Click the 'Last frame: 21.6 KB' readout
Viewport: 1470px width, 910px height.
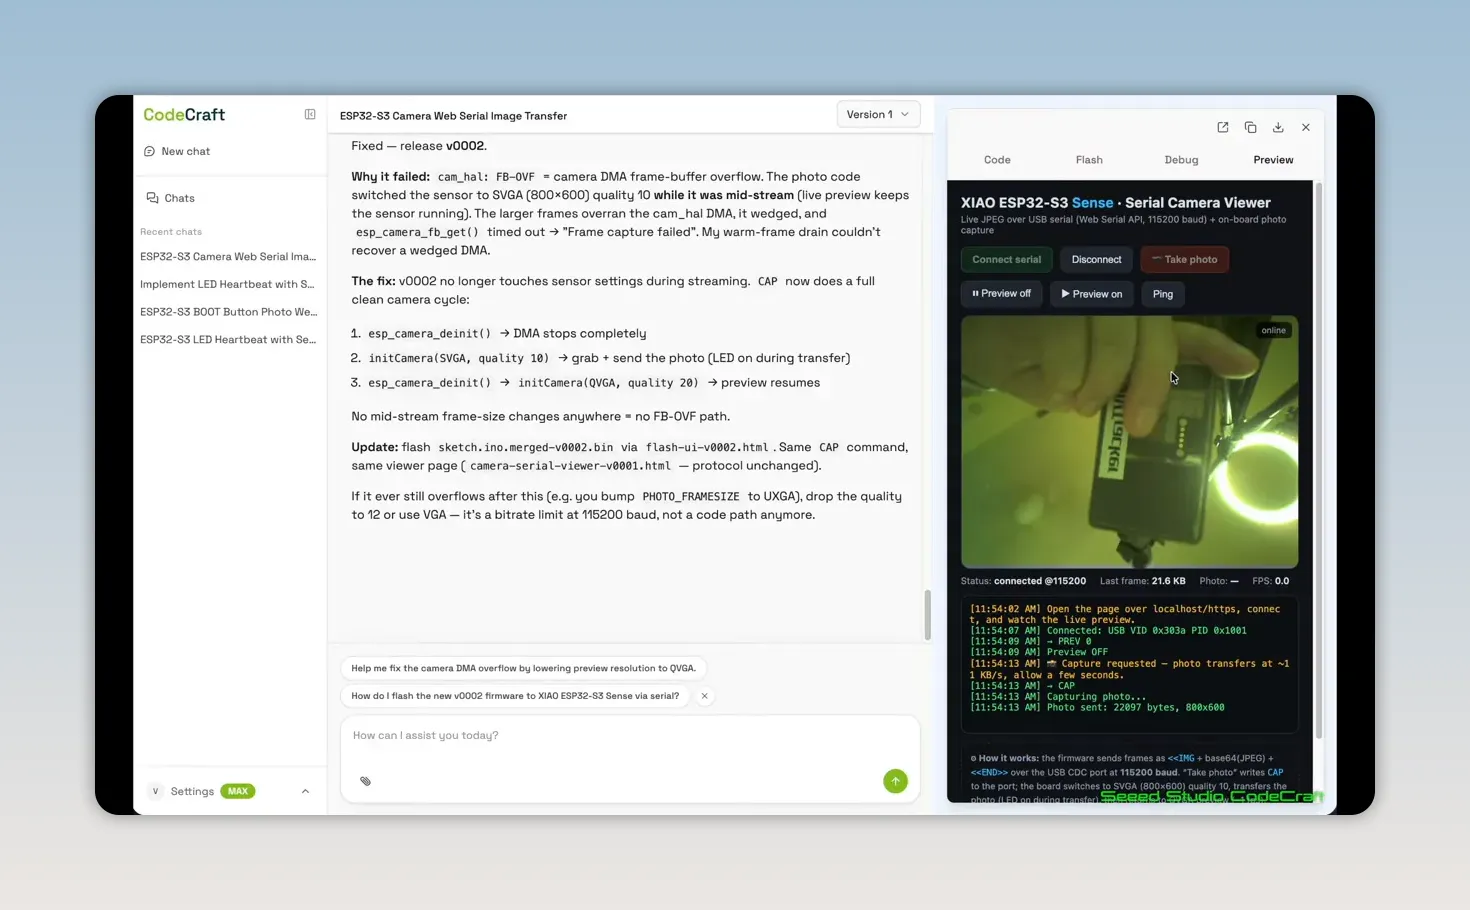point(1142,581)
